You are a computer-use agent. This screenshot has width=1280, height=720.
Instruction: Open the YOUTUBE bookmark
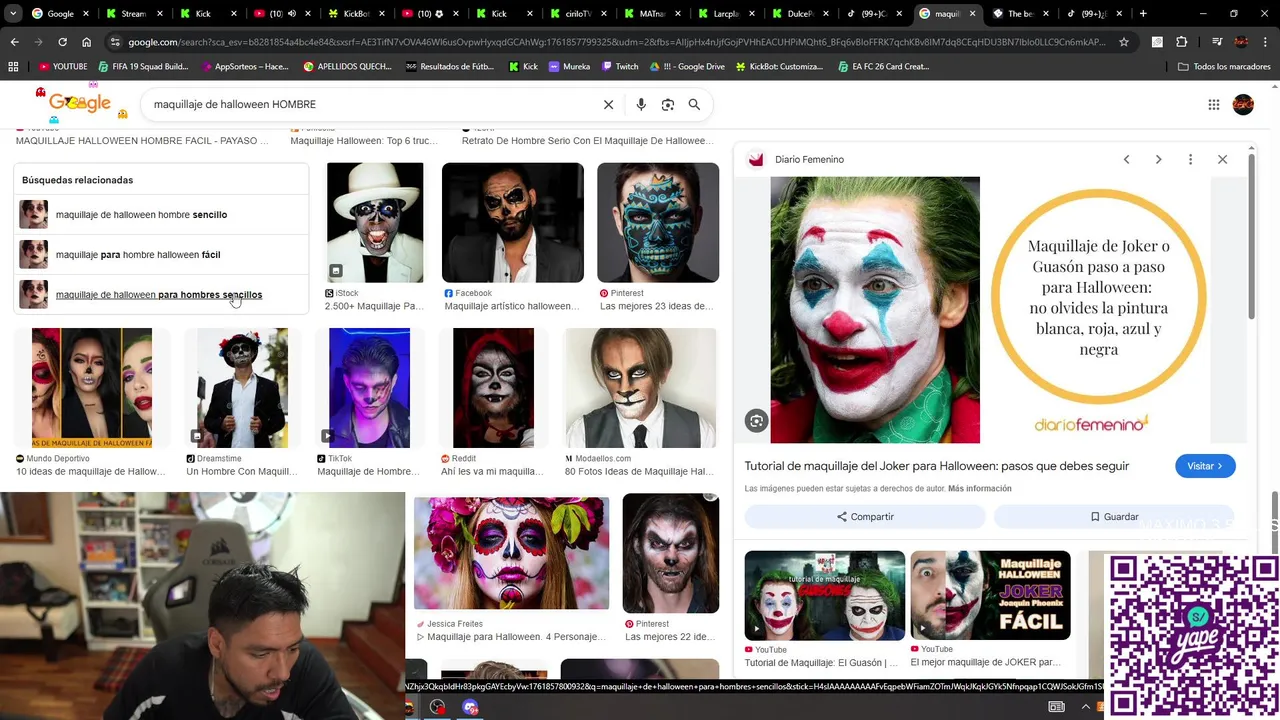(62, 66)
